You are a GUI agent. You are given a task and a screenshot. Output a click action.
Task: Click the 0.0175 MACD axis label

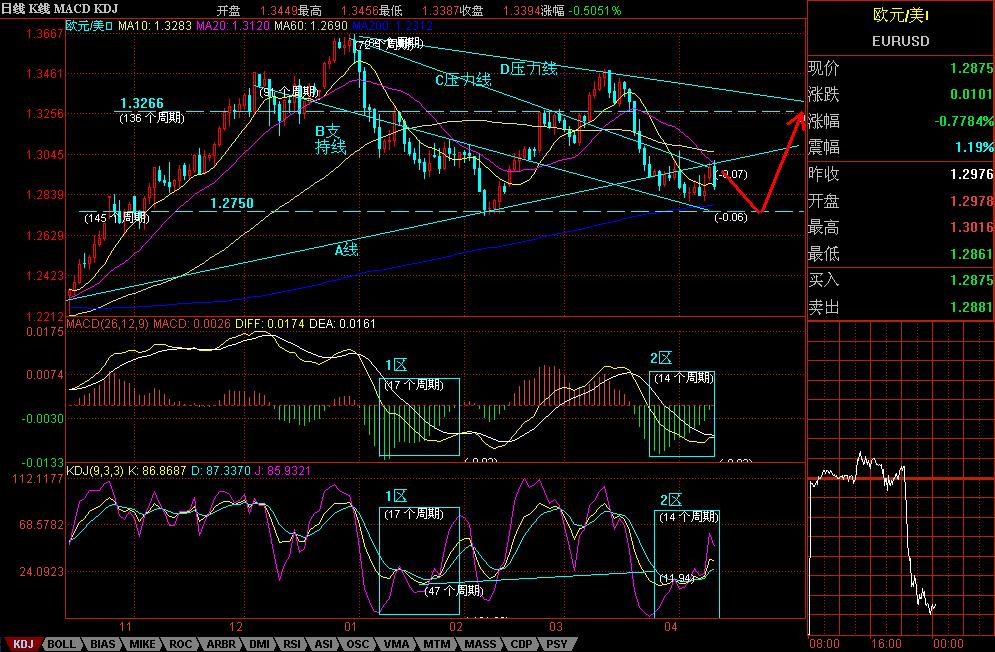44,332
